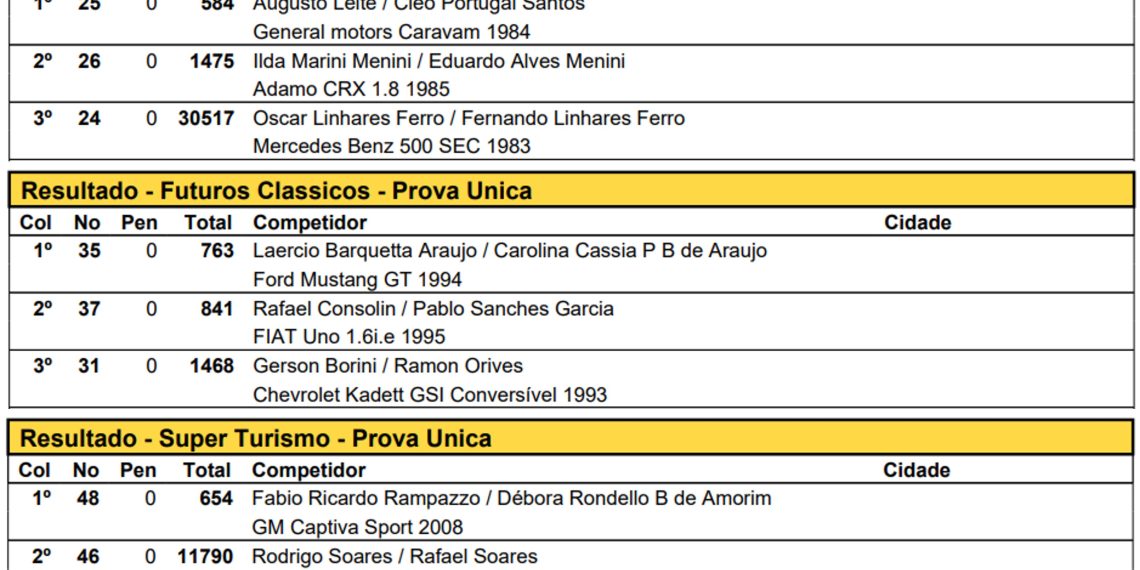Click the General motors Caravam 1984 text
Screen dimensions: 1140x570
[x=391, y=32]
